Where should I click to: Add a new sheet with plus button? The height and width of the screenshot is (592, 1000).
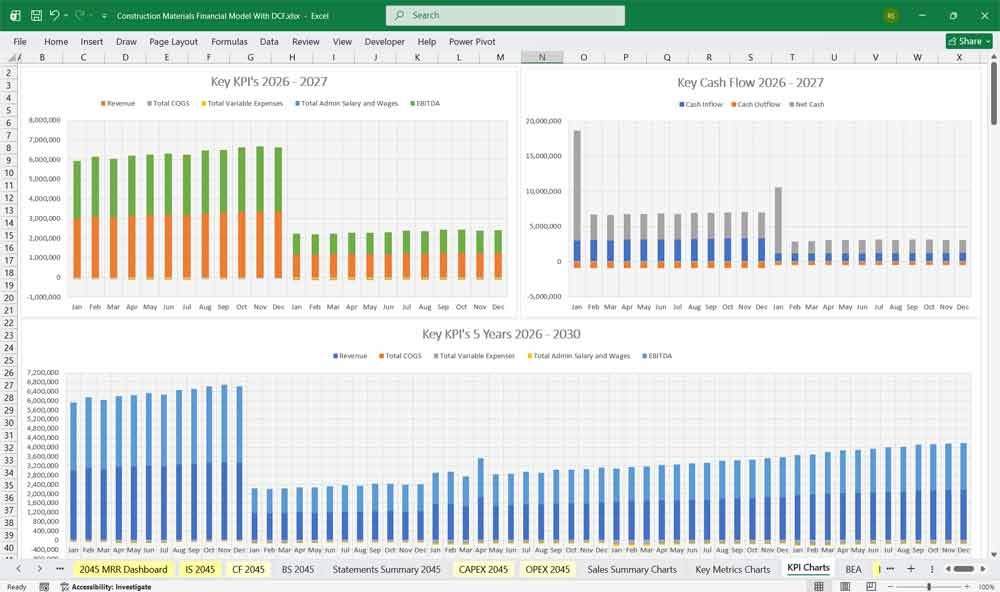911,568
